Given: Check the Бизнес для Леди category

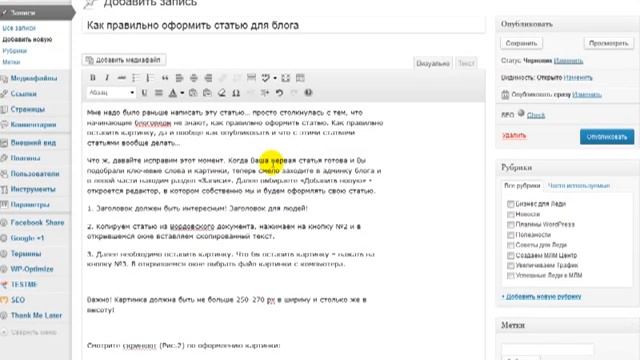Looking at the screenshot, I should (510, 204).
